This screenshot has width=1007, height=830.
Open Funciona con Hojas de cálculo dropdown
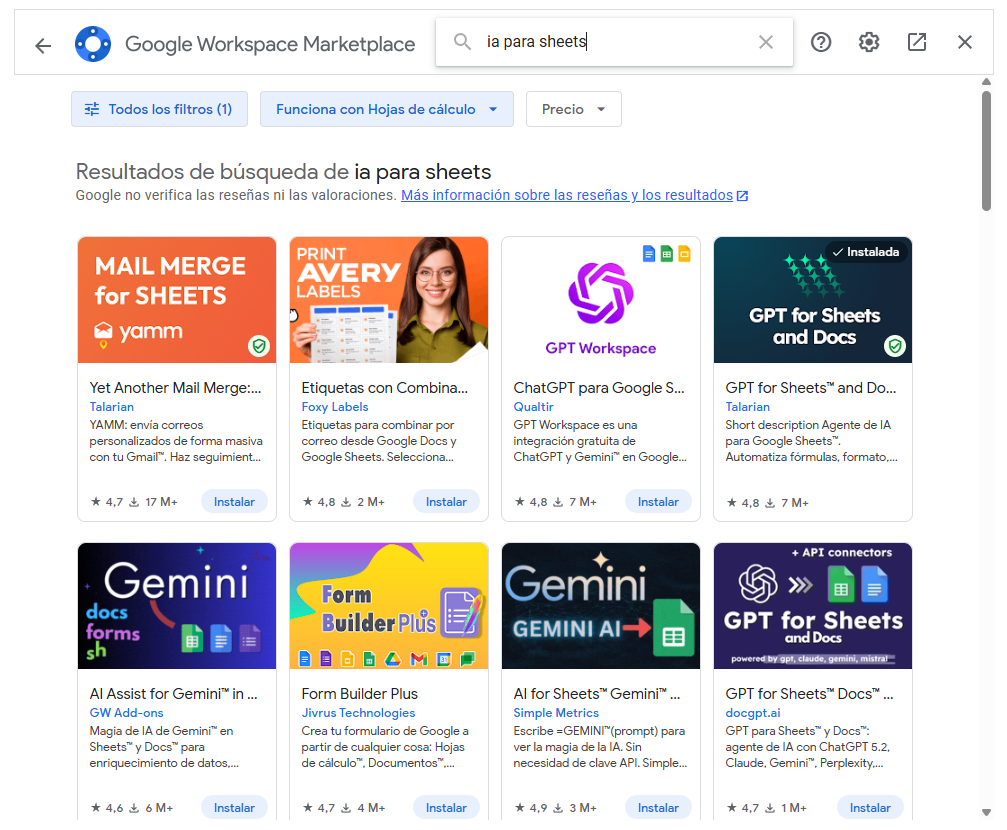pyautogui.click(x=387, y=109)
